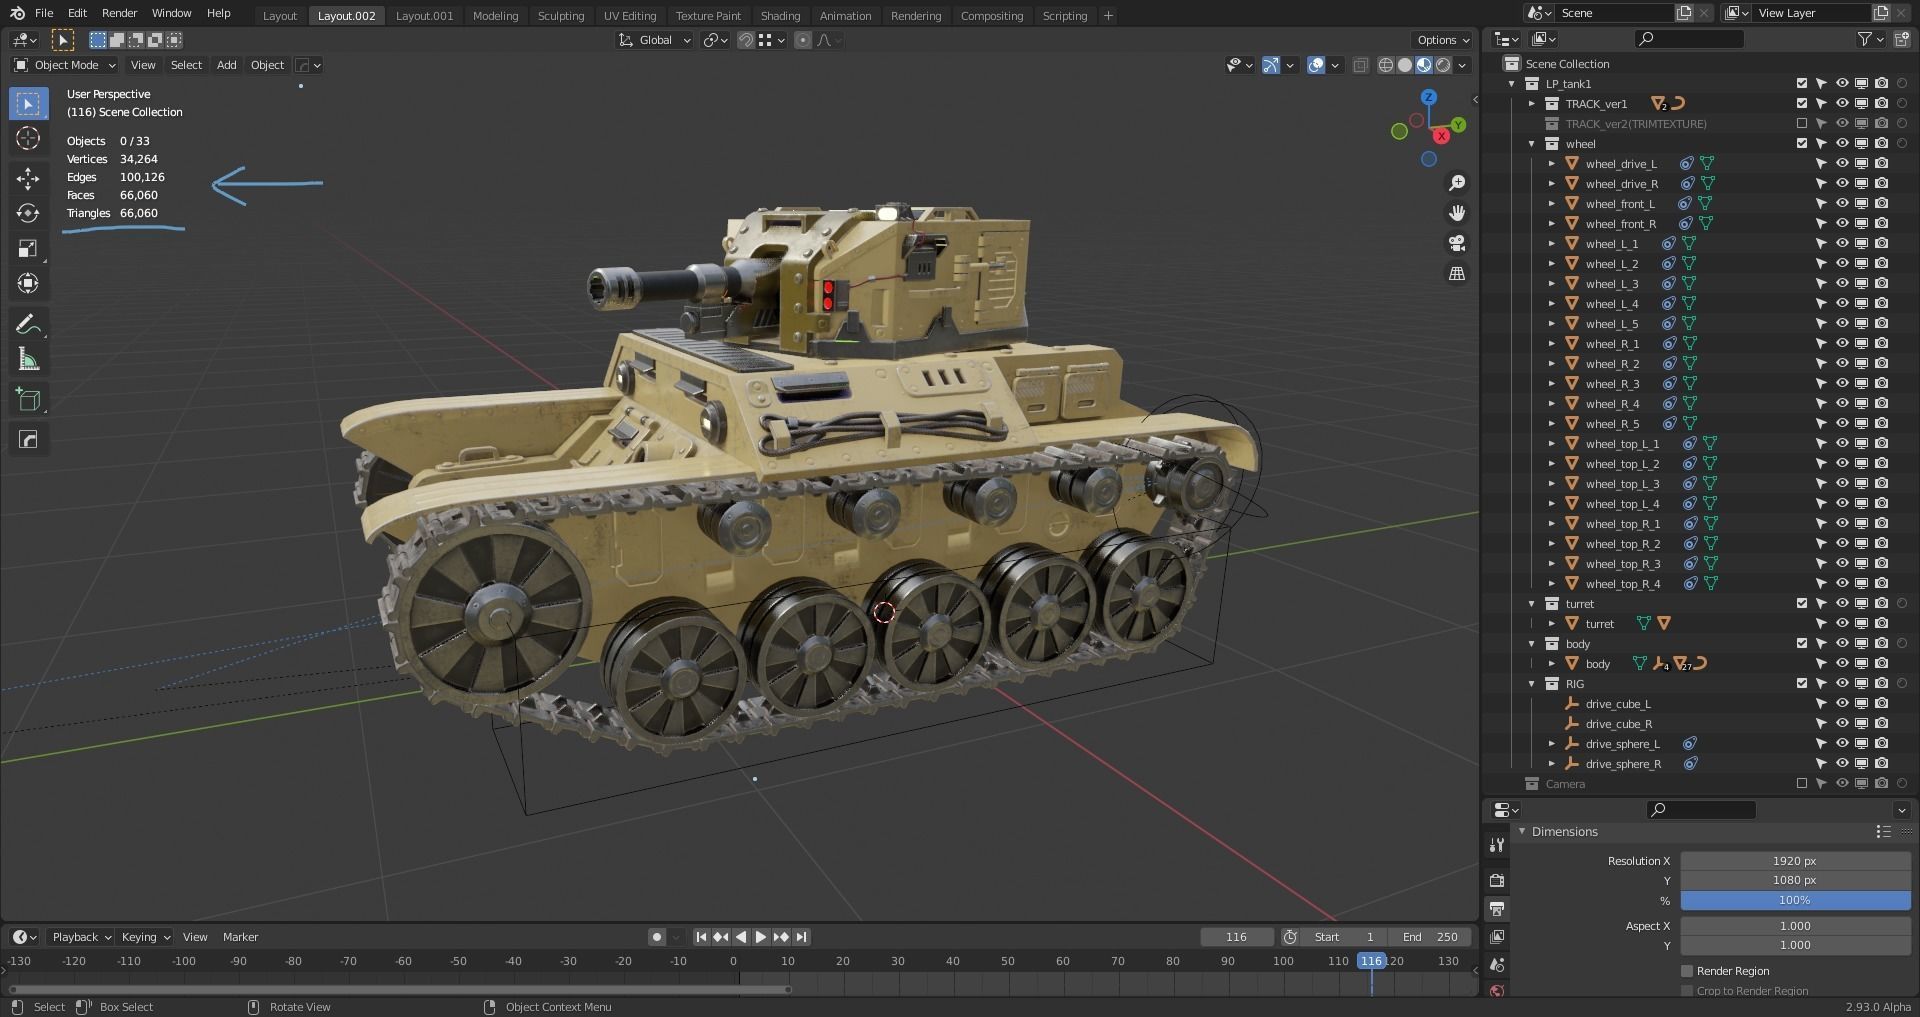Uncheck the LP_tank1 collection checkbox
Screen dimensions: 1920x1017
click(1802, 84)
